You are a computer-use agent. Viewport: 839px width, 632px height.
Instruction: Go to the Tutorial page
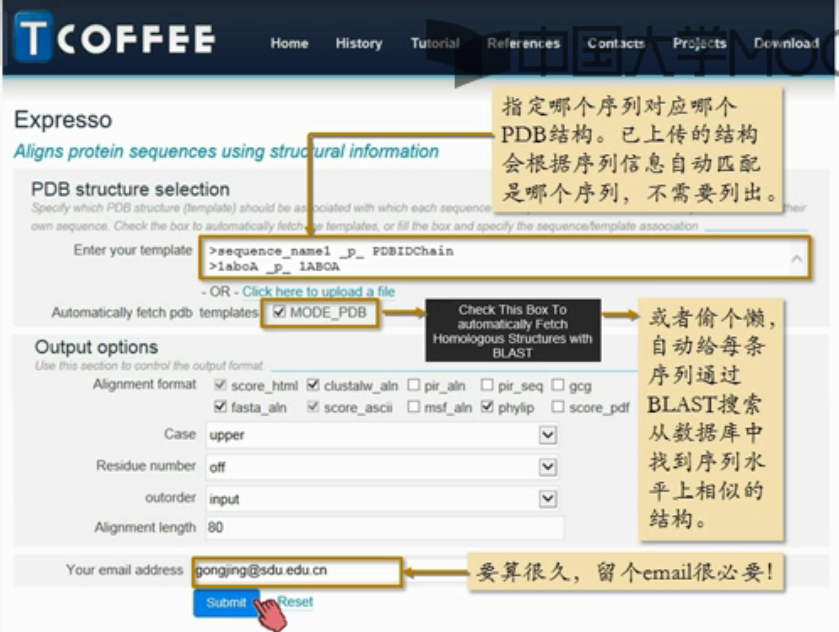pos(434,43)
